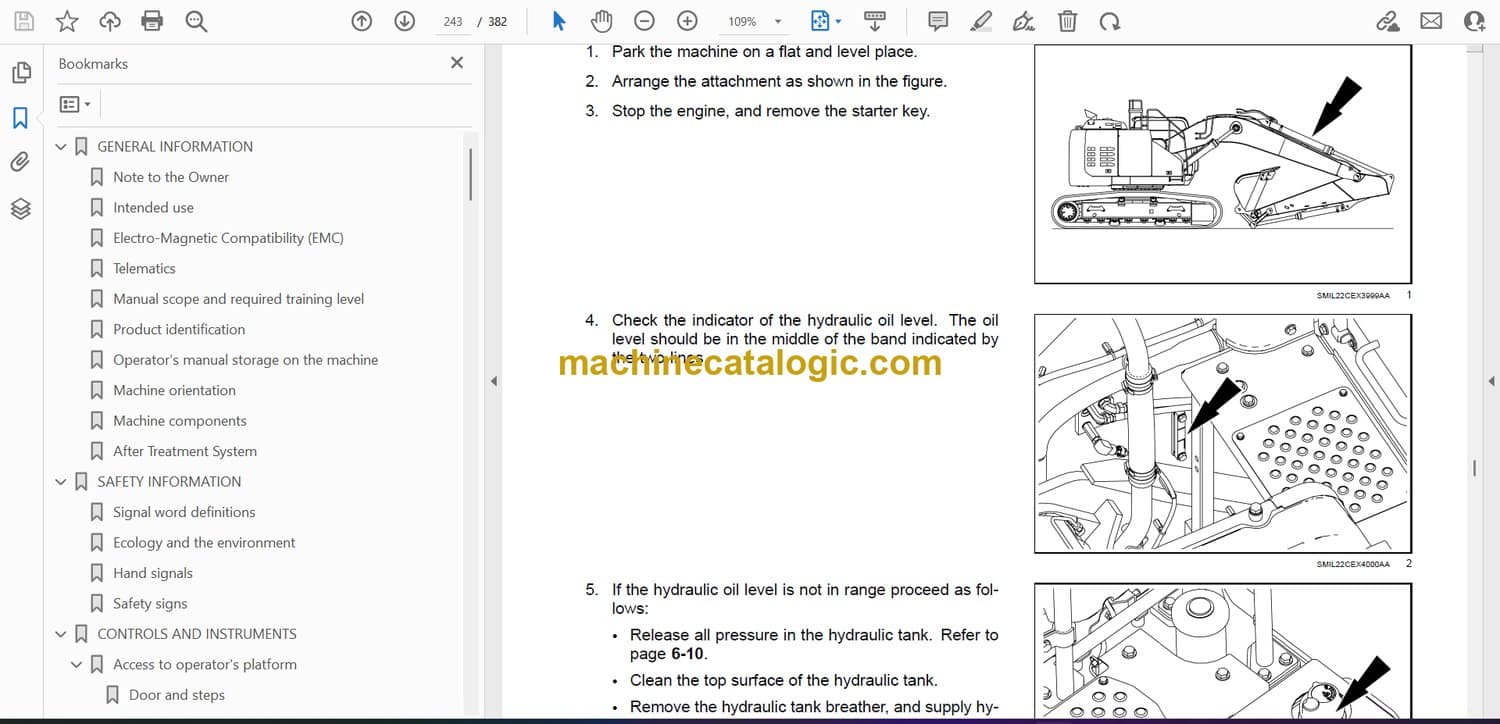Toggle the Bookmarks panel icon

21,118
